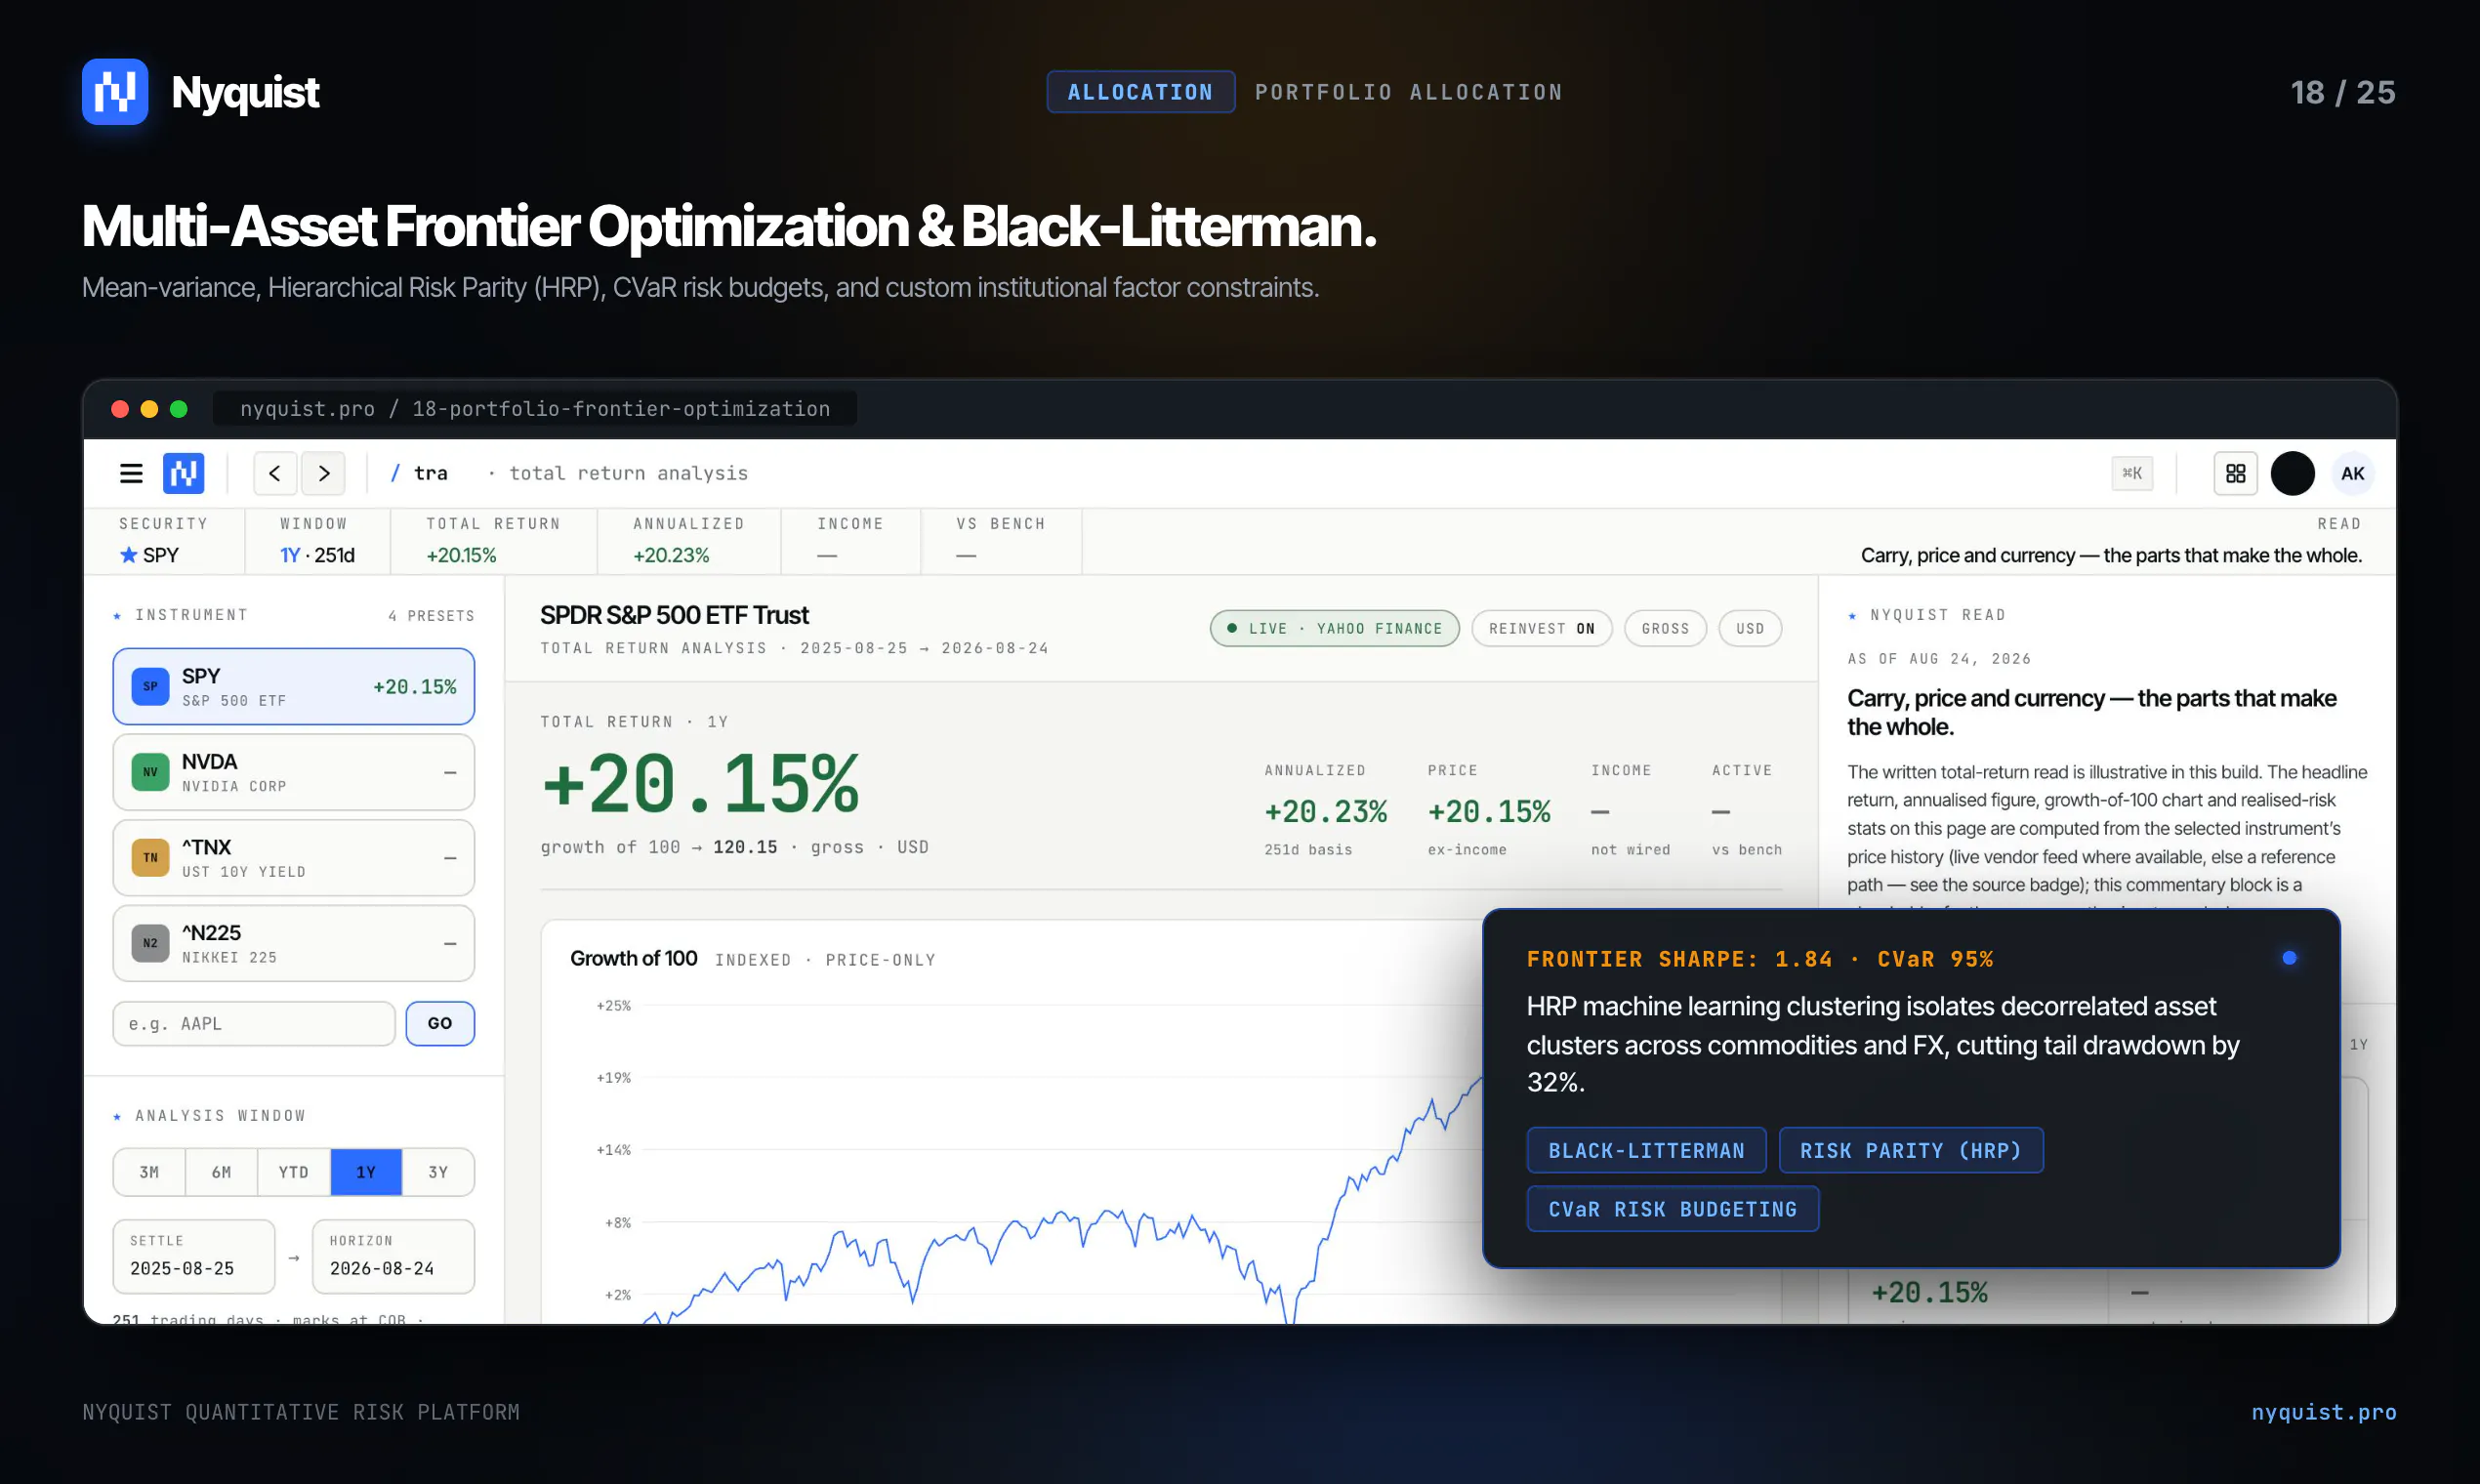Viewport: 2480px width, 1484px height.
Task: Click the RISK PARITY (HRP) tag
Action: 1911,1150
